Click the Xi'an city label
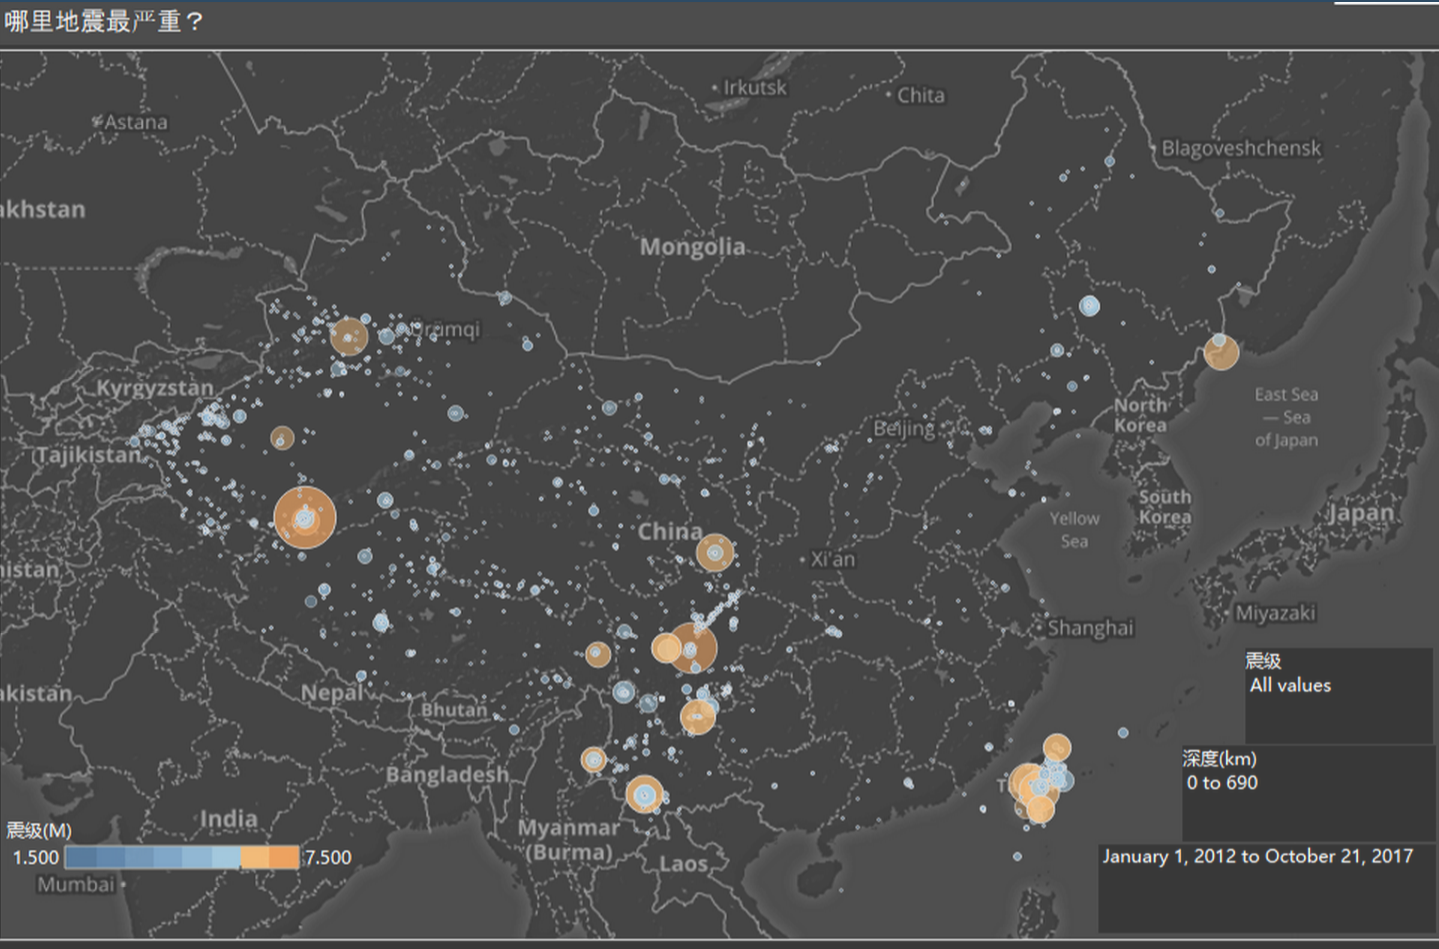Viewport: 1439px width, 949px height. (833, 559)
